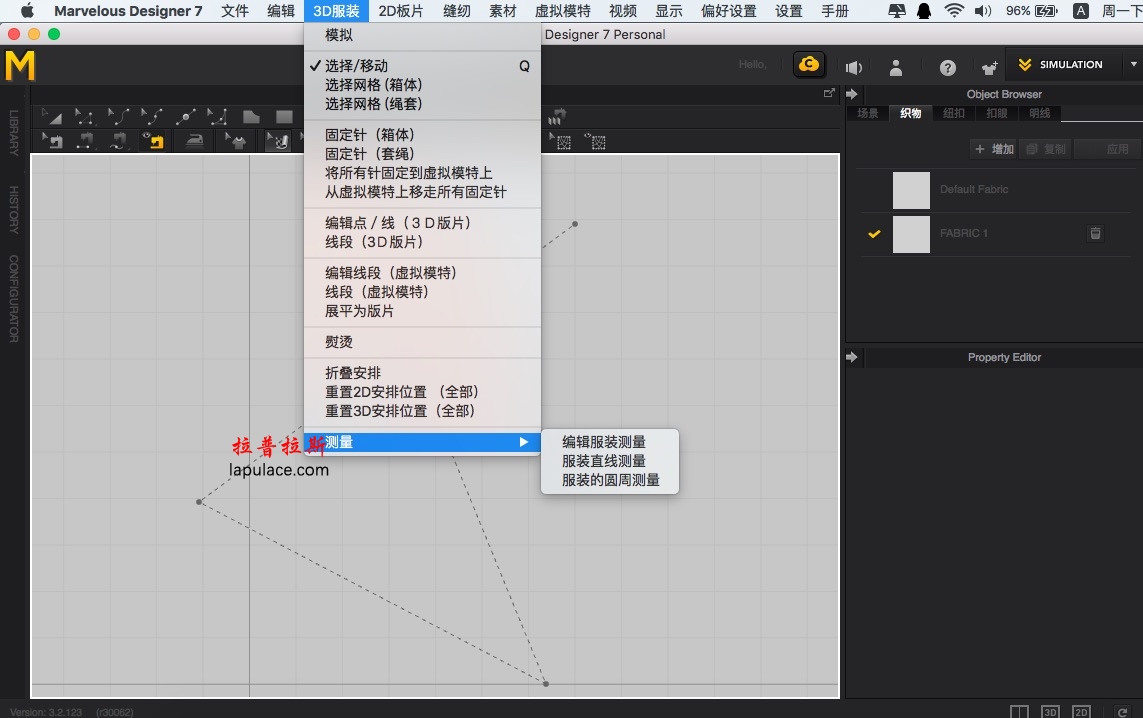Select the Transform Pattern tool
This screenshot has width=1143, height=718.
51,117
